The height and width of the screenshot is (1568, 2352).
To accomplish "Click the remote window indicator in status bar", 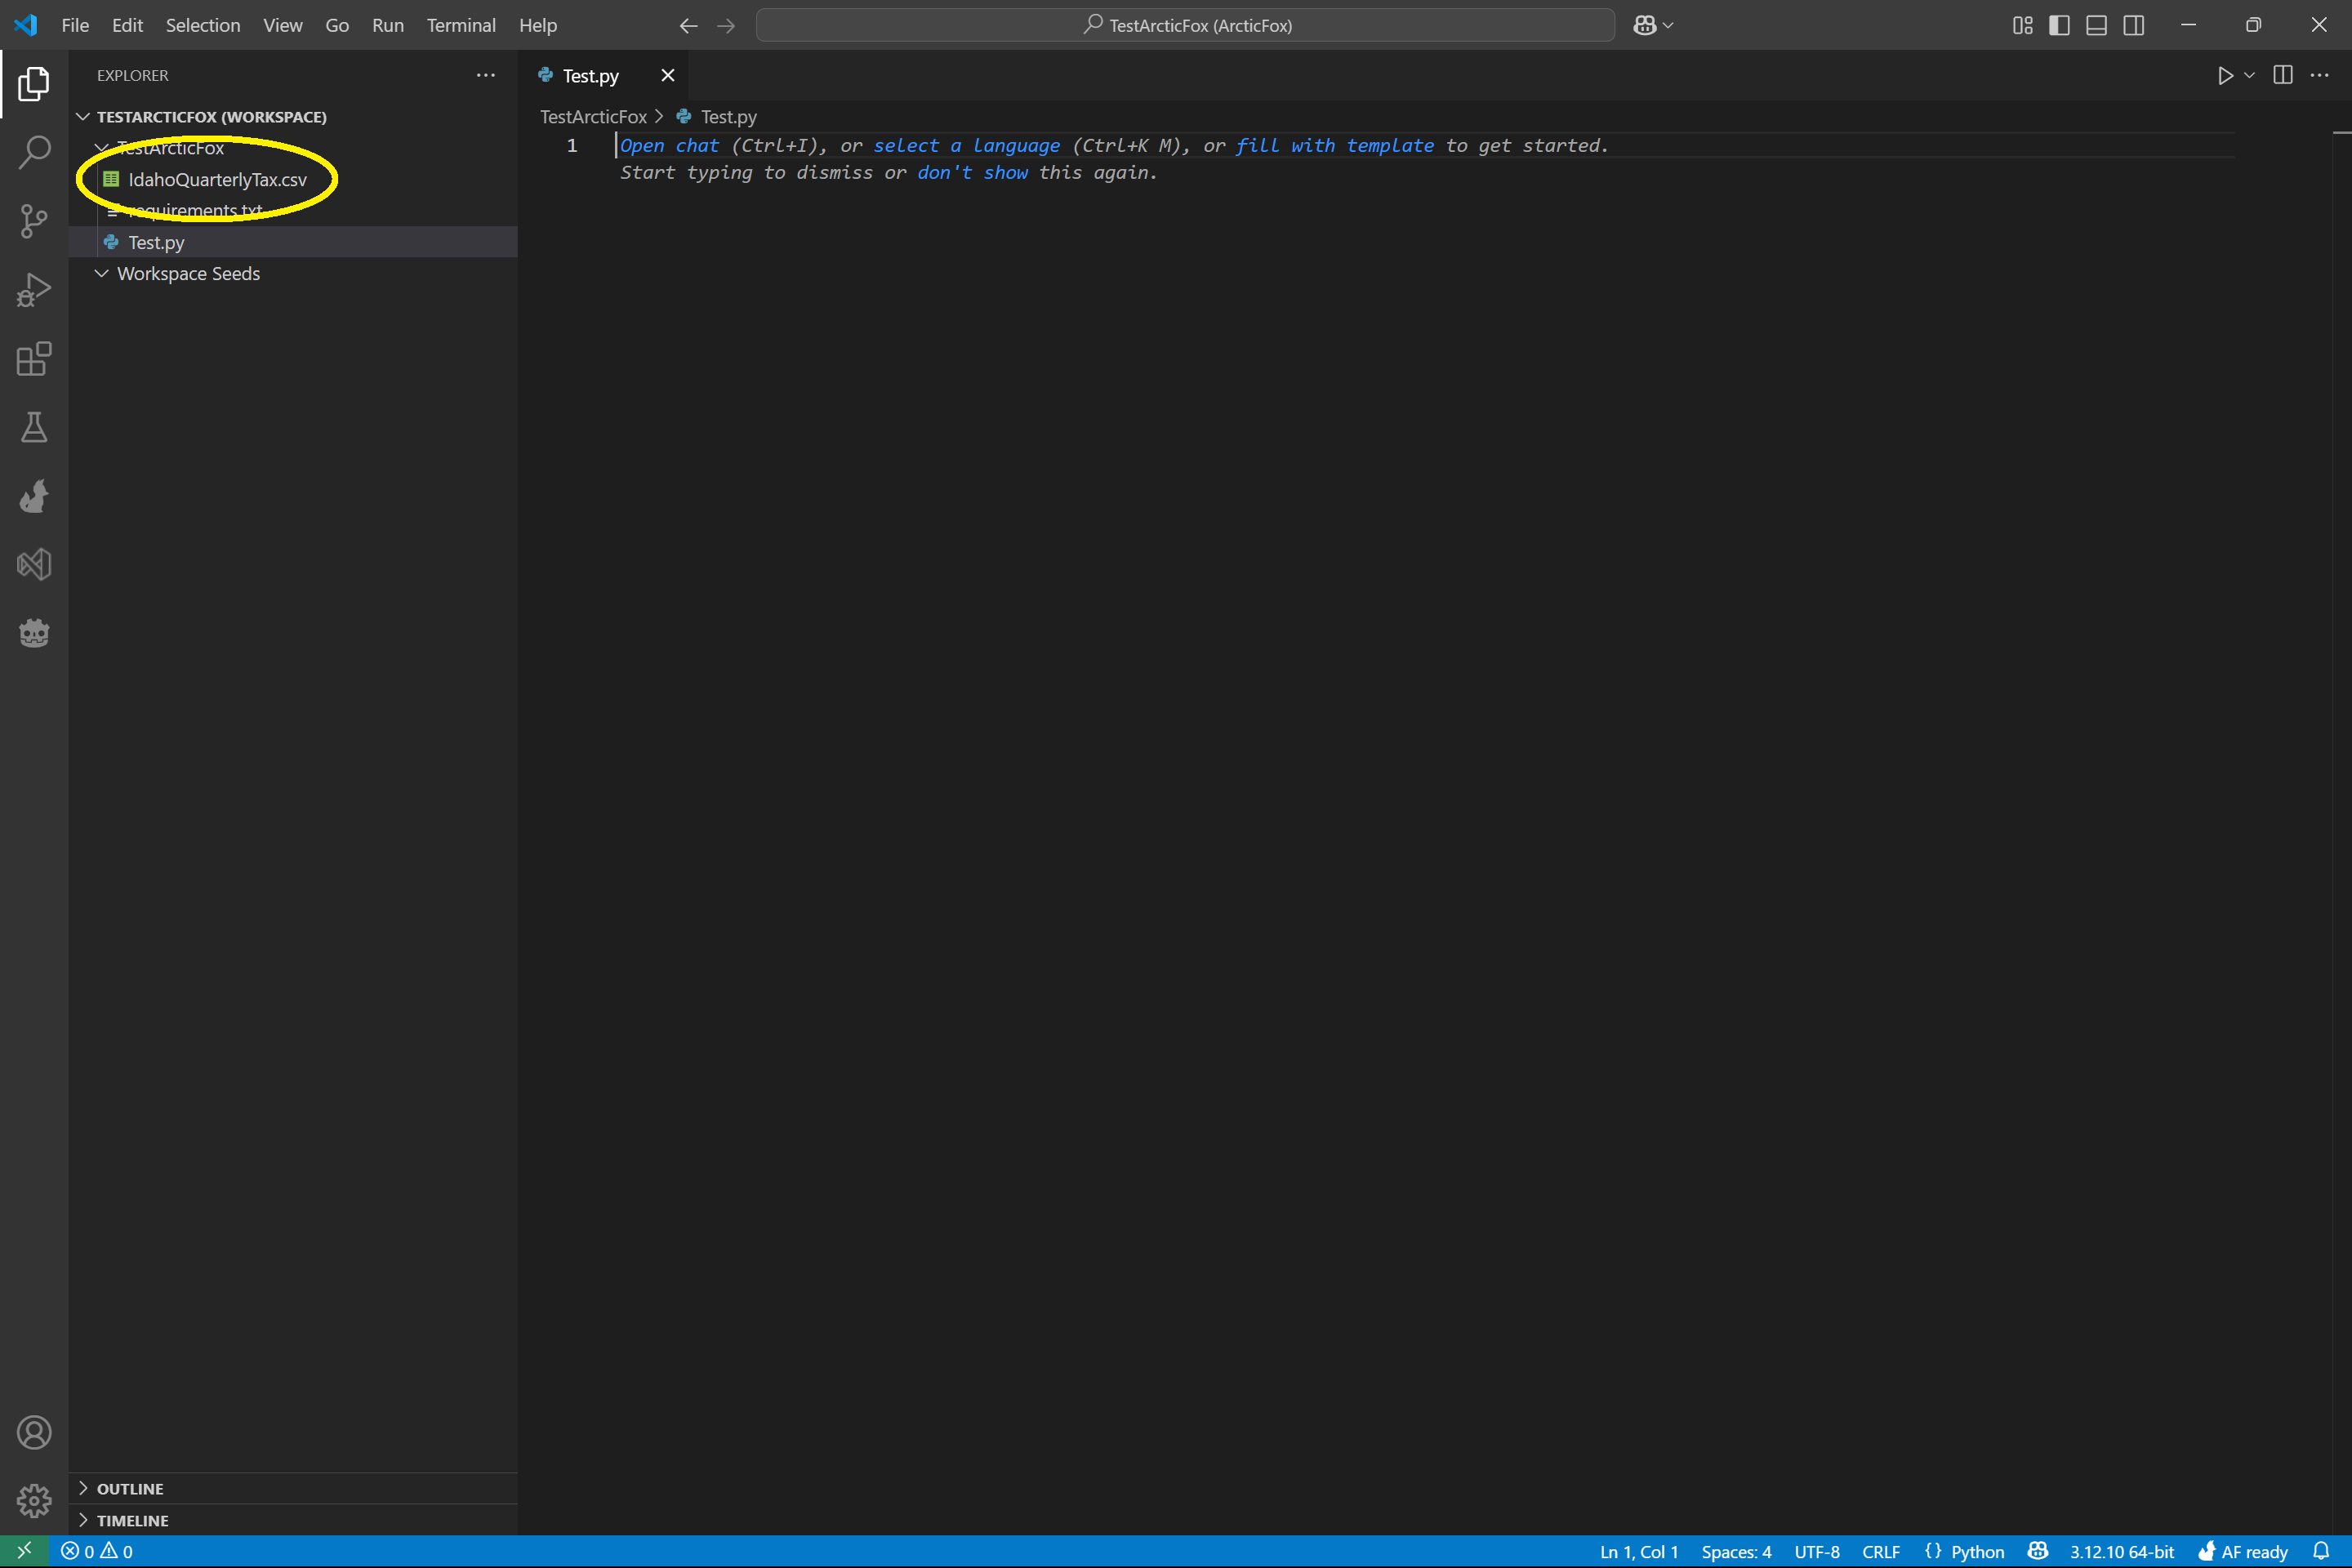I will point(24,1551).
